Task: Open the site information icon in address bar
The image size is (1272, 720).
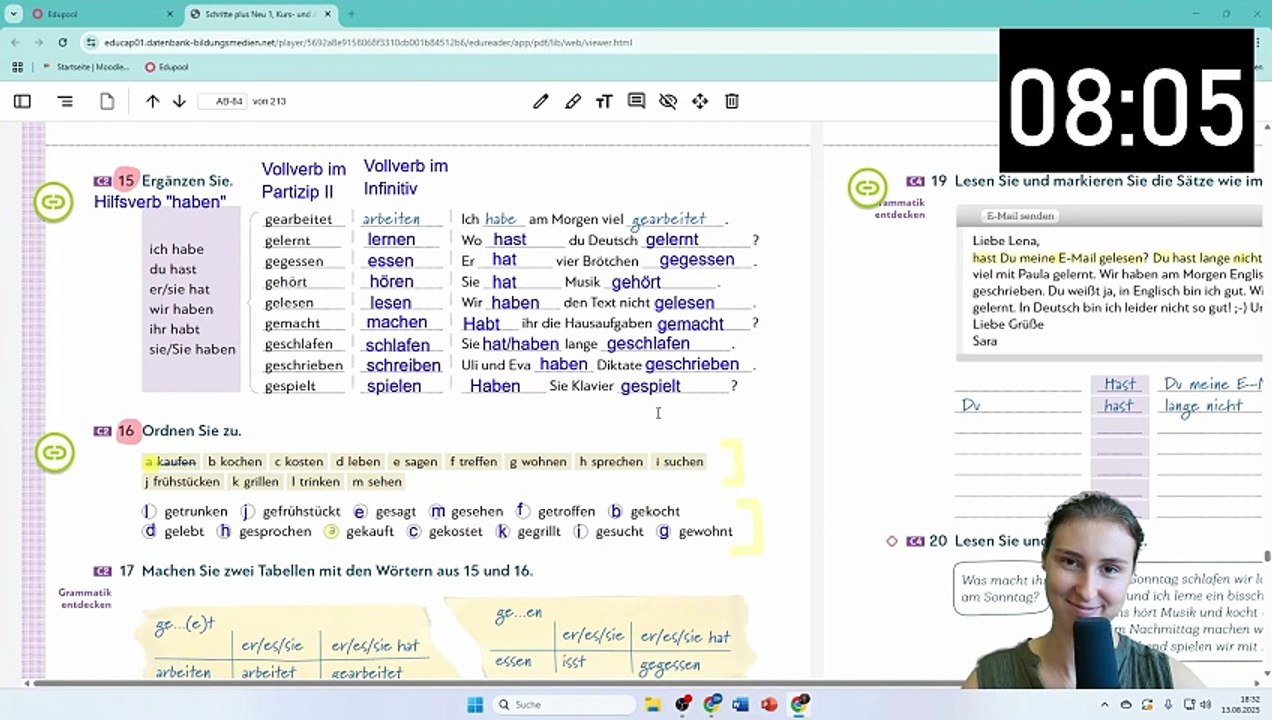Action: [91, 43]
